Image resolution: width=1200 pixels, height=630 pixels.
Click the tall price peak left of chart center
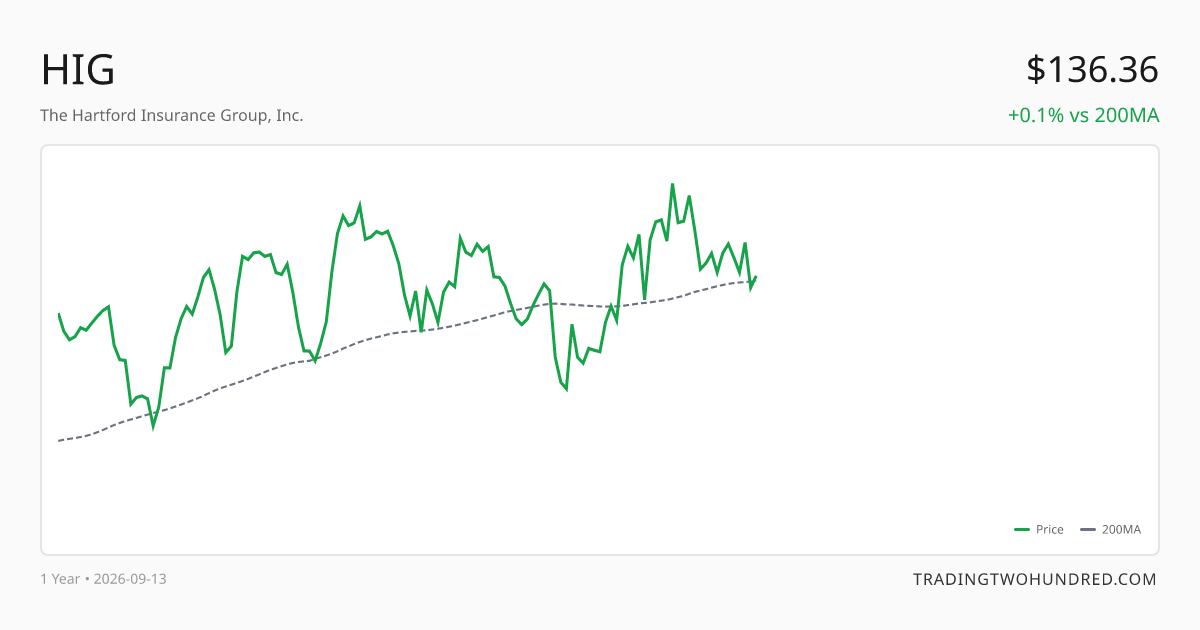360,204
